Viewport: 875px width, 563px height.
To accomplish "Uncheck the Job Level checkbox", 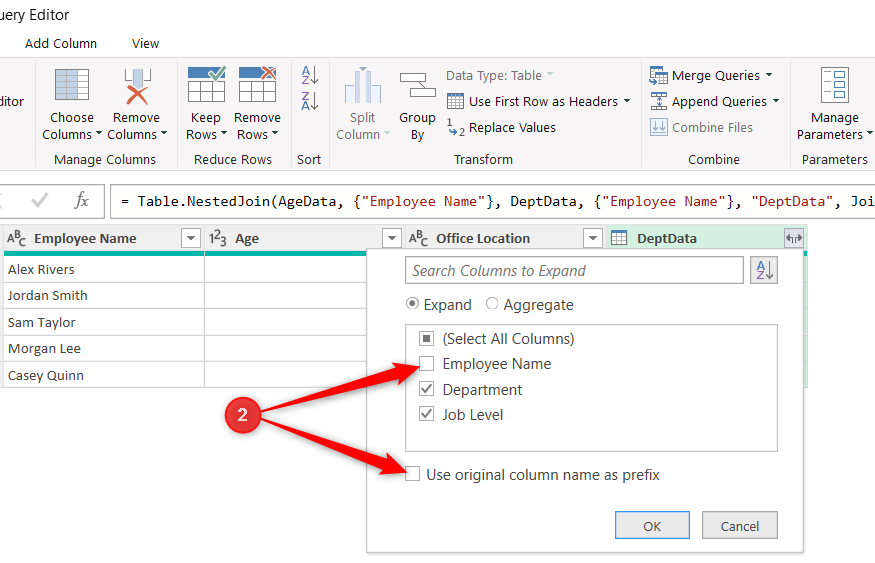I will 426,414.
